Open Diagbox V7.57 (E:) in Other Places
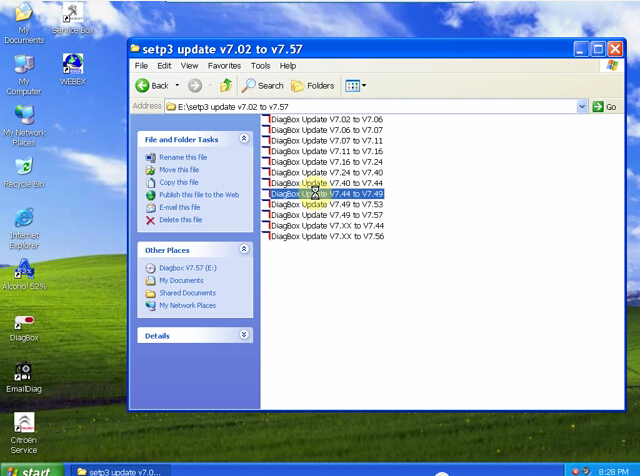Viewport: 640px width, 476px height. [188, 268]
